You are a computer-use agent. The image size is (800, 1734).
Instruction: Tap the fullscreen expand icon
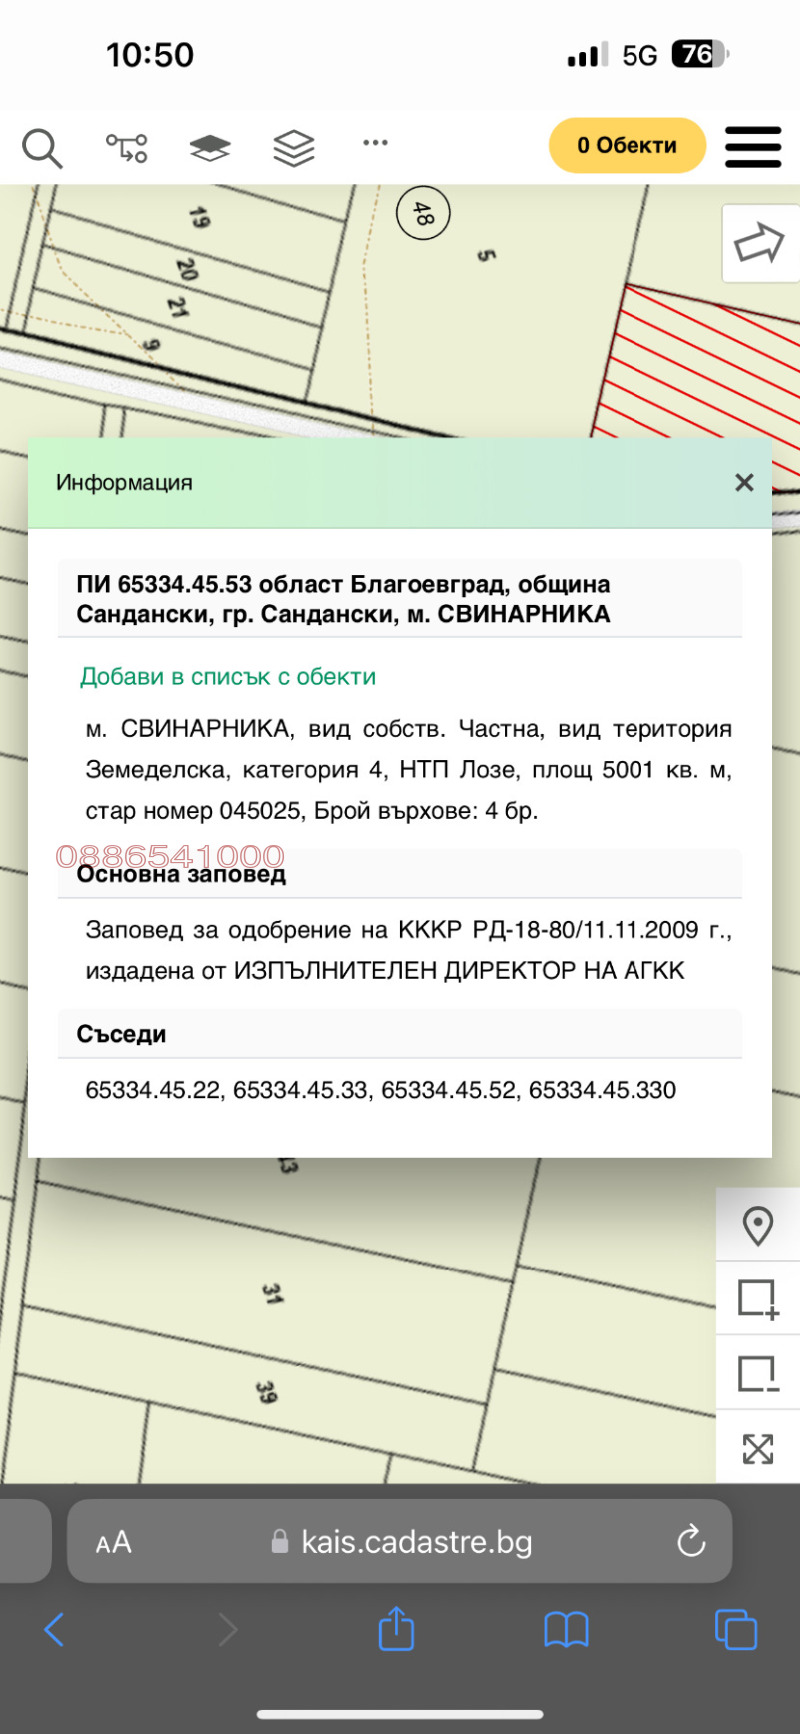758,1448
